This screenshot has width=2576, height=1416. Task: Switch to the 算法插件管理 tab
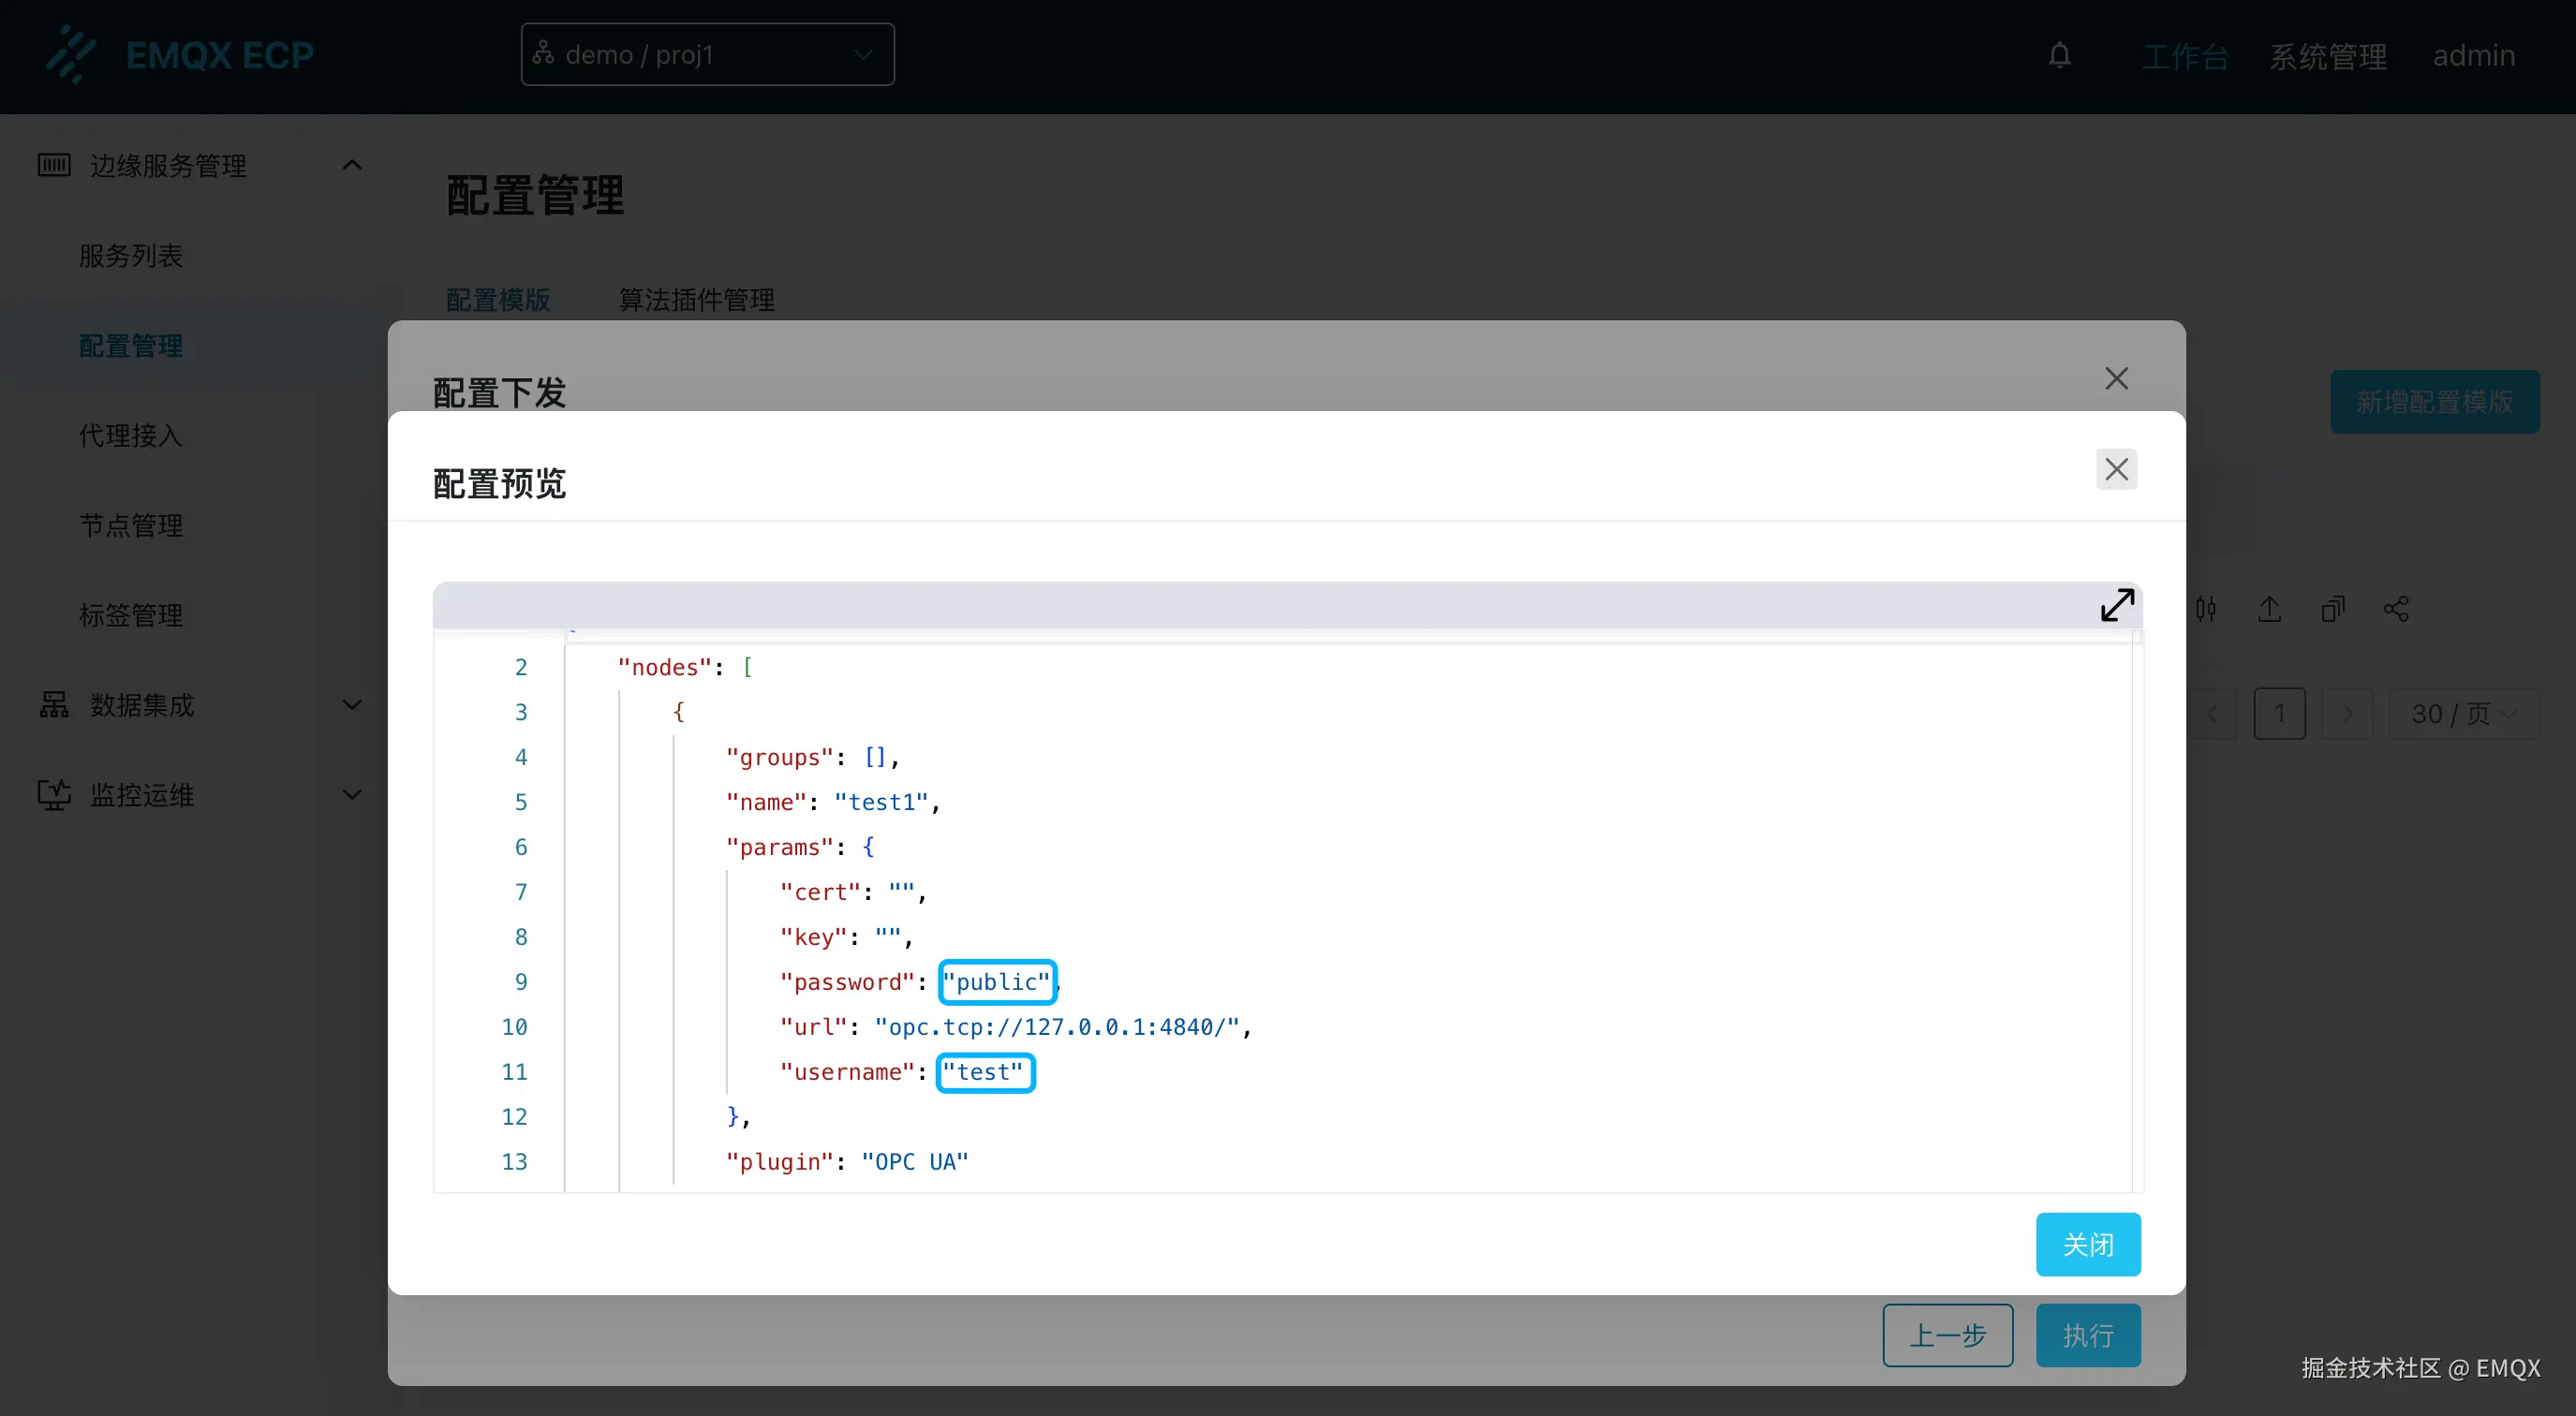coord(696,299)
